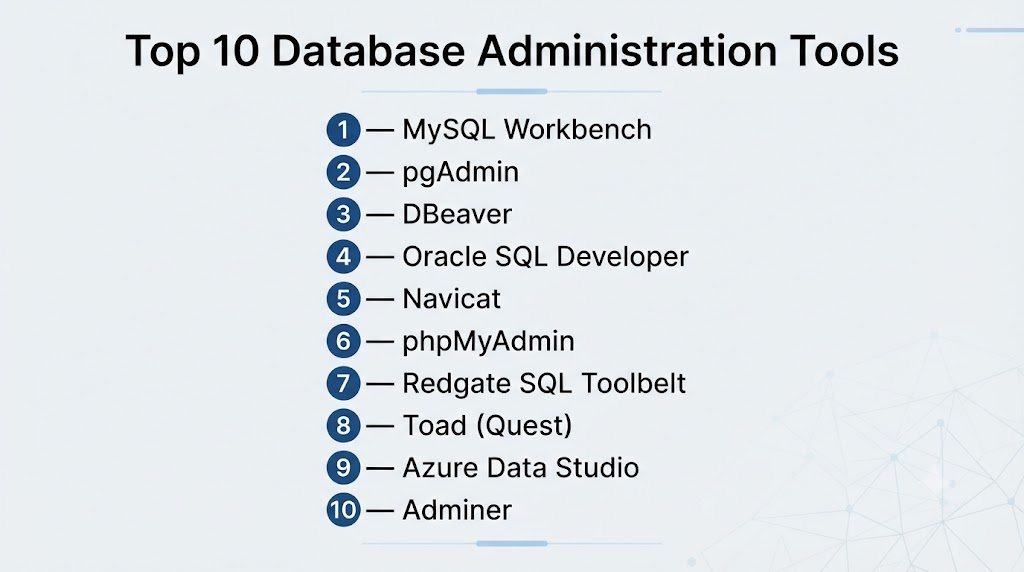Select the 'Navicat' list entry
The width and height of the screenshot is (1024, 572).
[x=451, y=299]
